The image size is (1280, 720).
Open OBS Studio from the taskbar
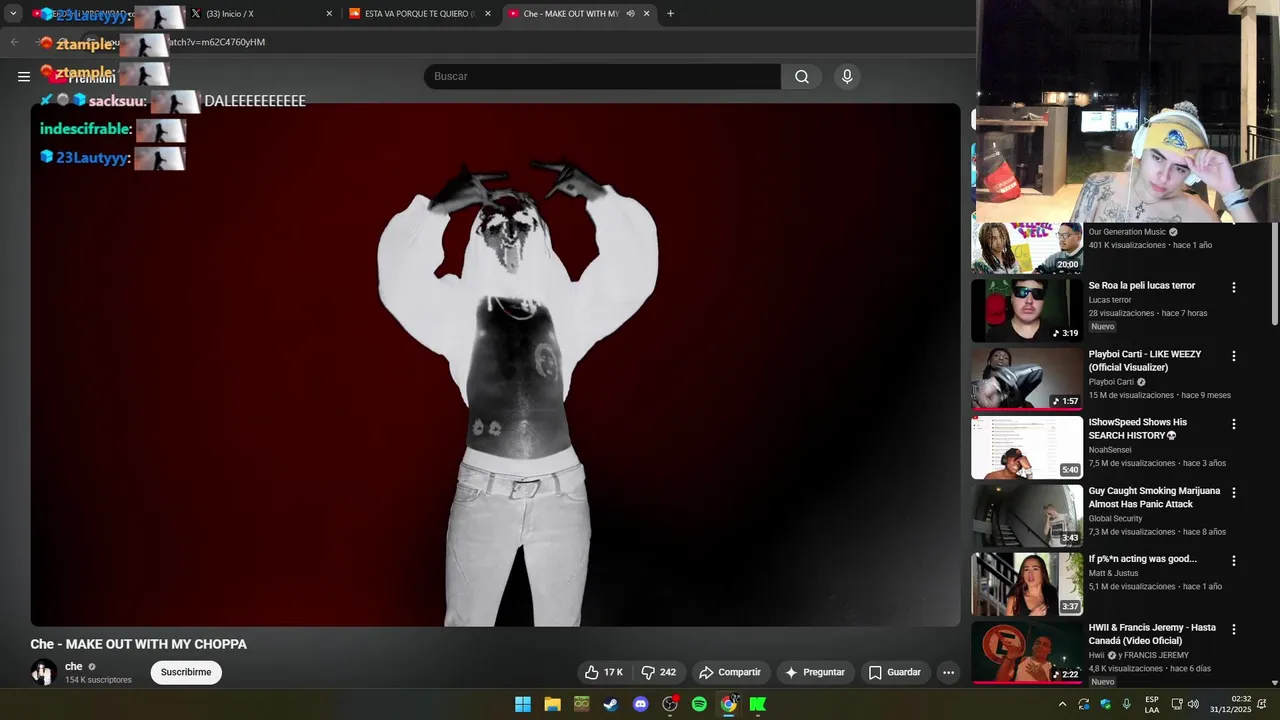(x=670, y=704)
